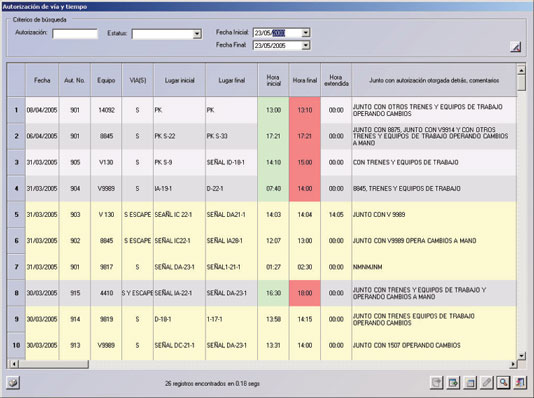
Task: Click the Hora inicial column header
Action: coord(273,80)
